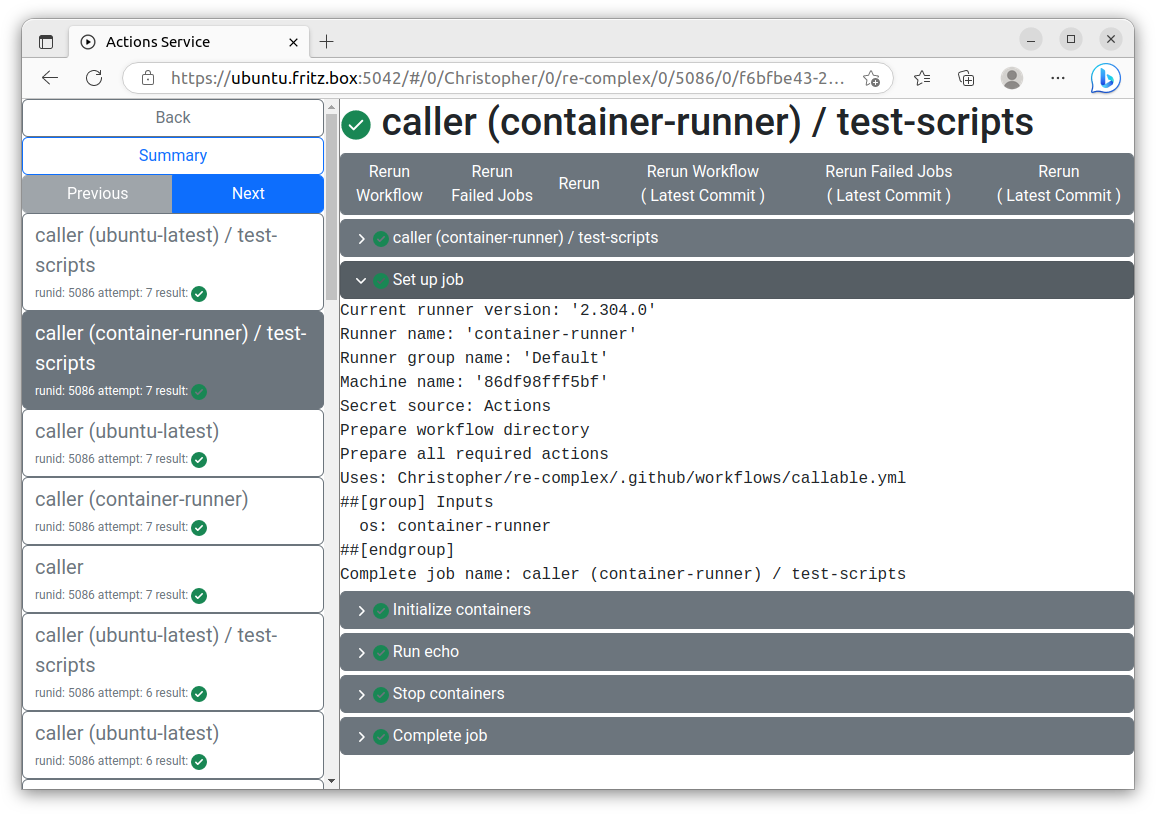
Task: Click the green success icon beside the page title
Action: point(356,125)
